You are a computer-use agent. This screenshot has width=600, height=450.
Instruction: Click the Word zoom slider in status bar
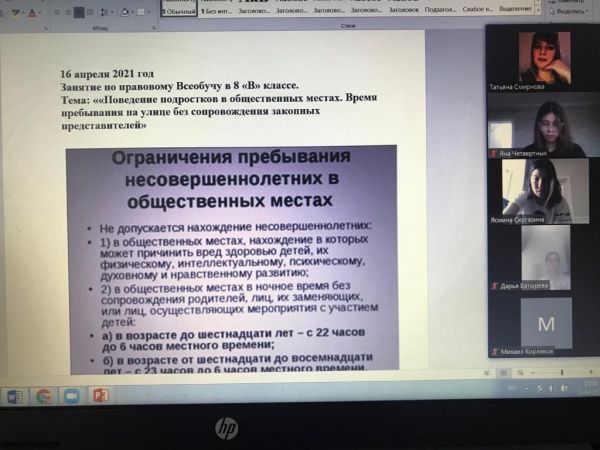(562, 372)
